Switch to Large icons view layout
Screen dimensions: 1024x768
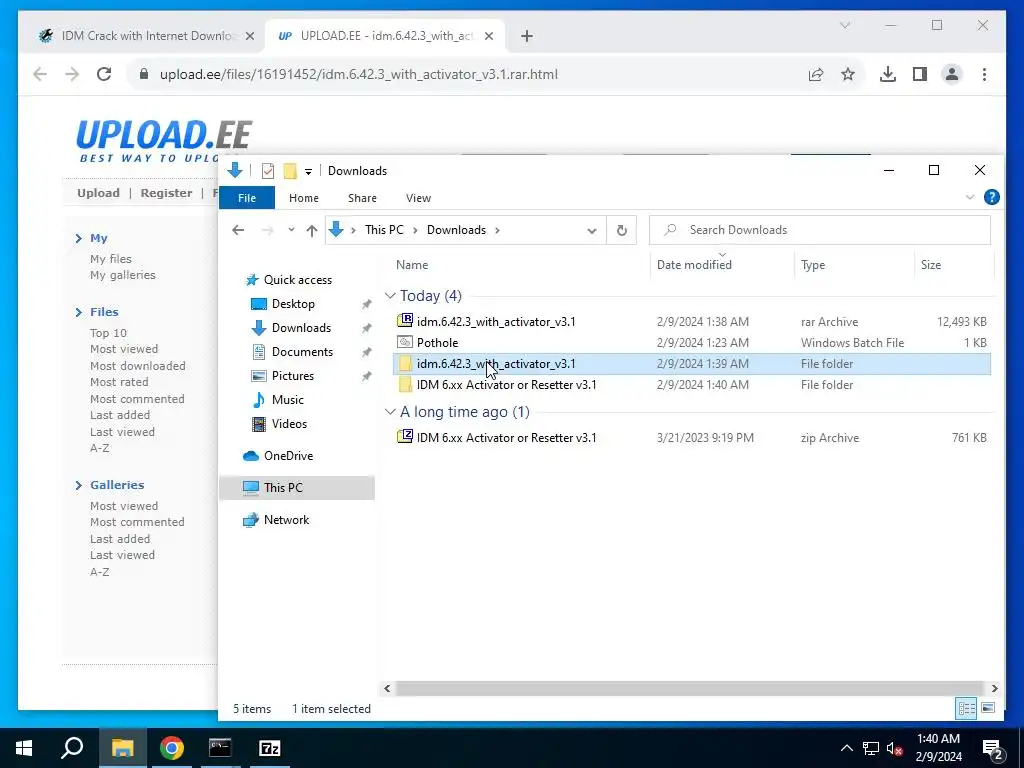click(988, 708)
